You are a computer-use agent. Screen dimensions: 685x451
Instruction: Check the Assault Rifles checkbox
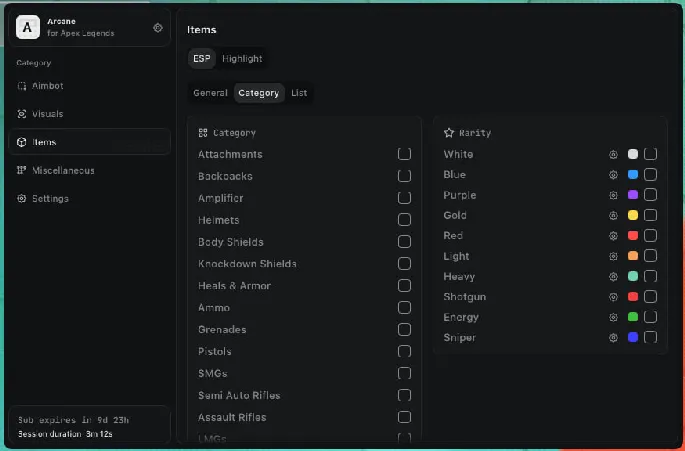tap(404, 417)
